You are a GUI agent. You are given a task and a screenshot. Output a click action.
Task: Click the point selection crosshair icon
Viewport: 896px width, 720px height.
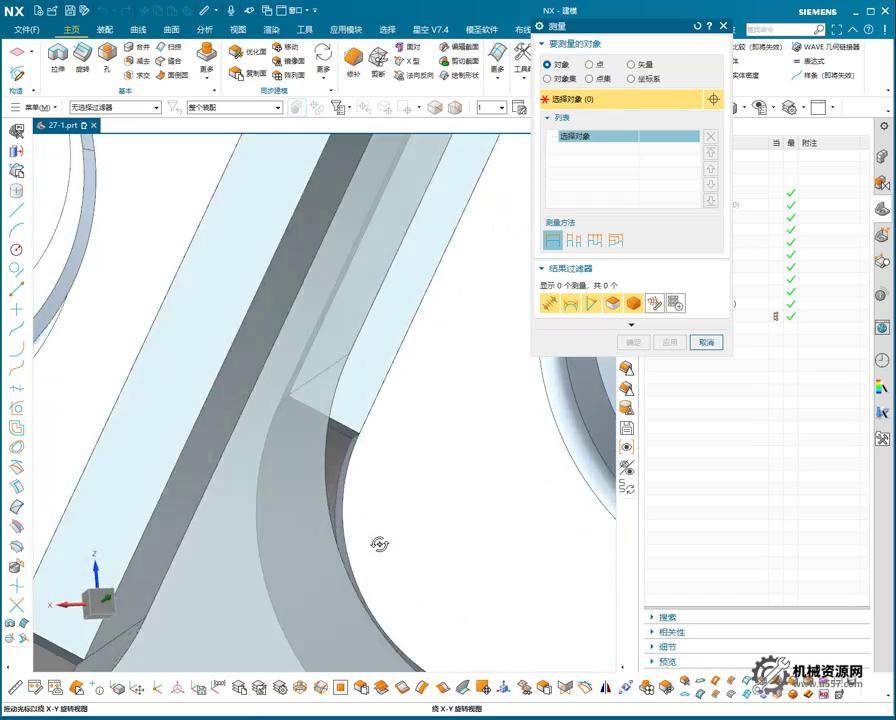coord(713,99)
